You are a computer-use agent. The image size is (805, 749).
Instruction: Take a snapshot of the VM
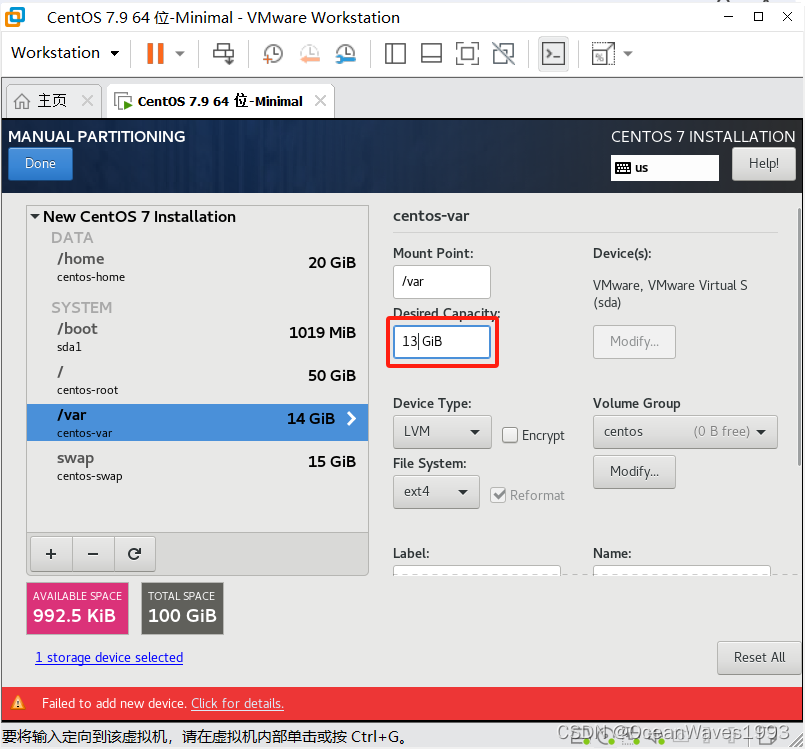[273, 53]
